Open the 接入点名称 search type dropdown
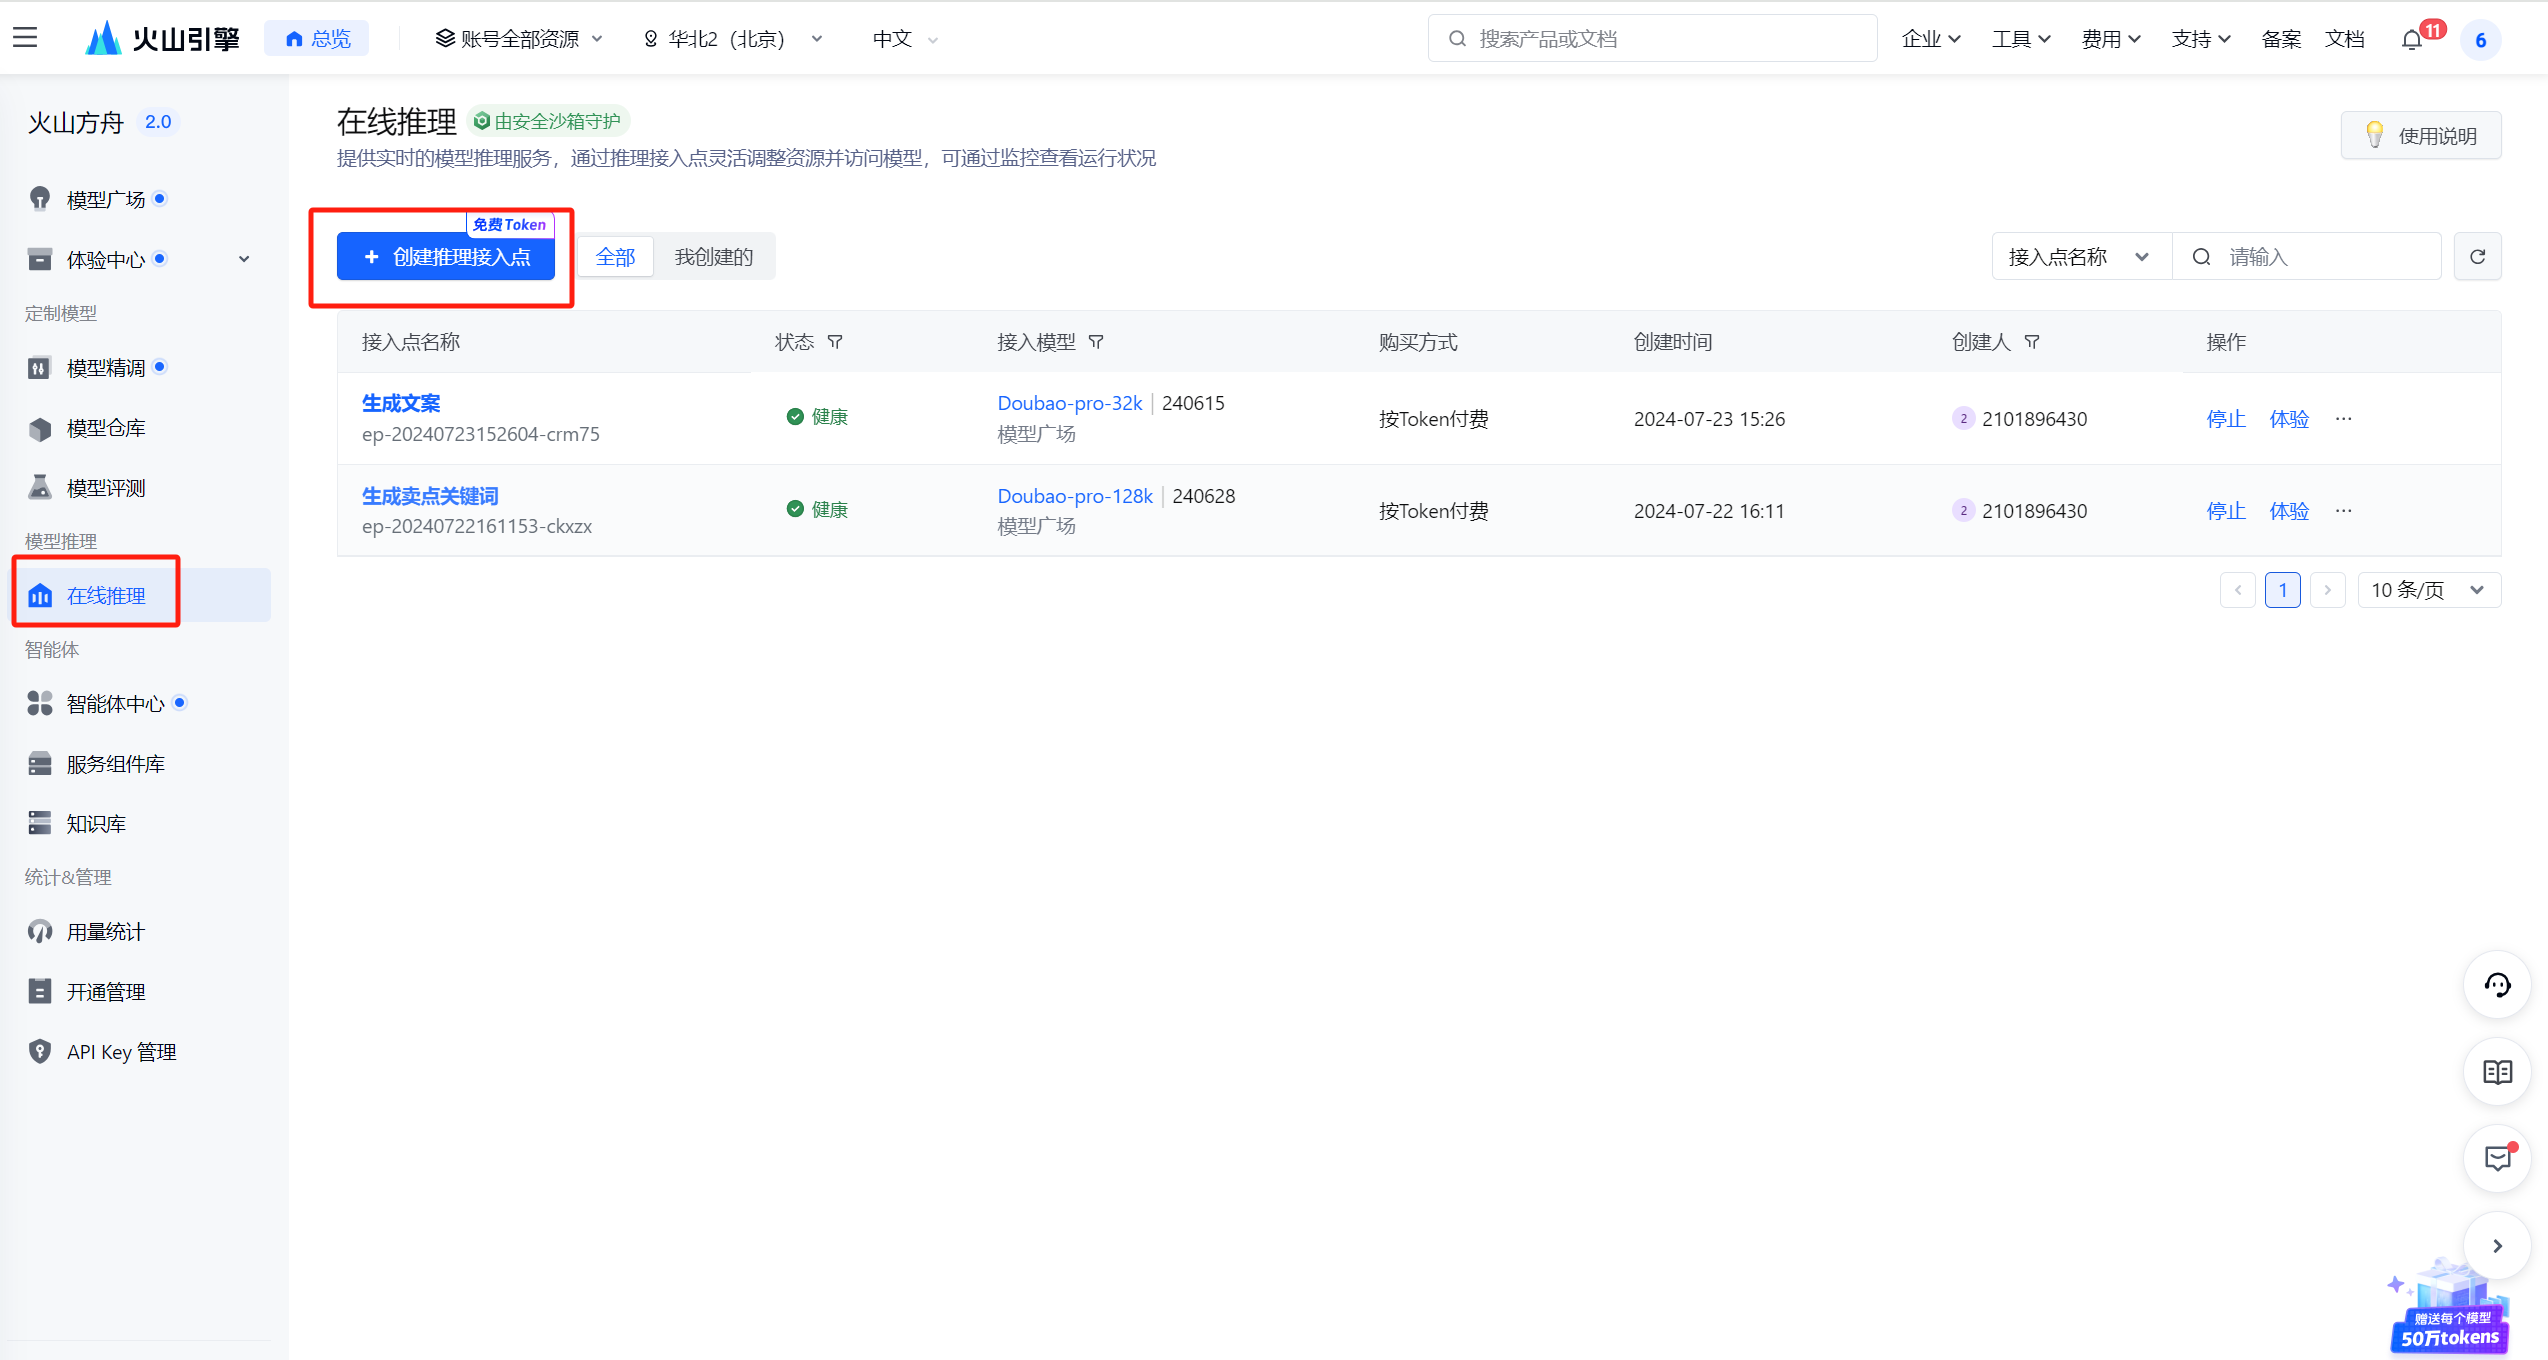 (2081, 257)
